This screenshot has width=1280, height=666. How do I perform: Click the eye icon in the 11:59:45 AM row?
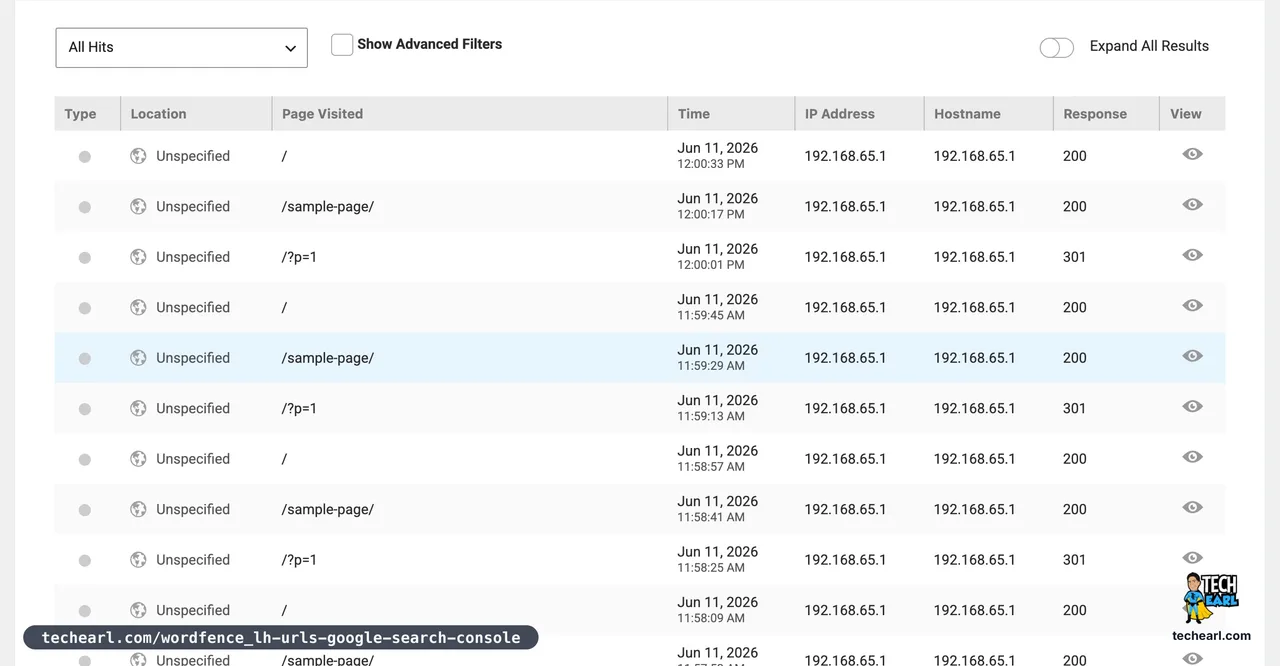[1192, 305]
